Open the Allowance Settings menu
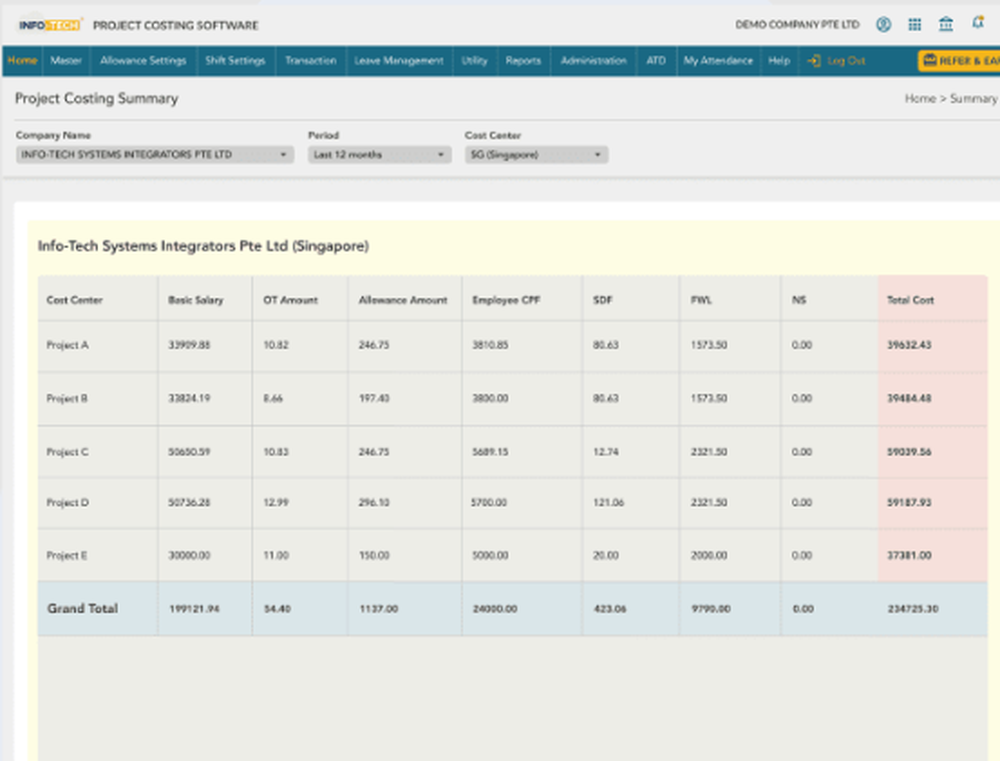 click(x=143, y=61)
